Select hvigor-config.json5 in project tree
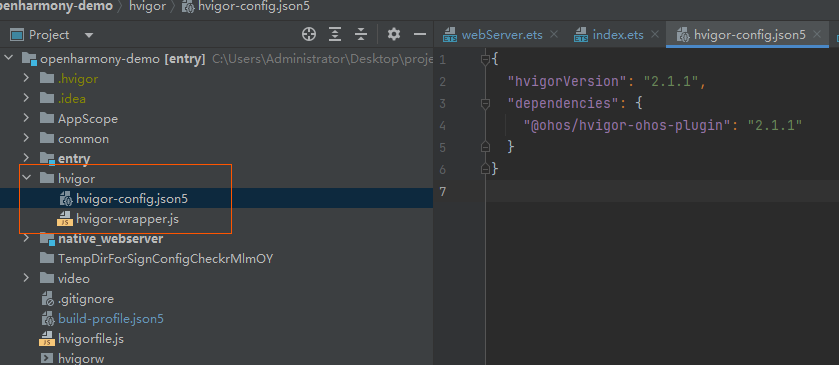Screen dimensions: 839x365 132,199
